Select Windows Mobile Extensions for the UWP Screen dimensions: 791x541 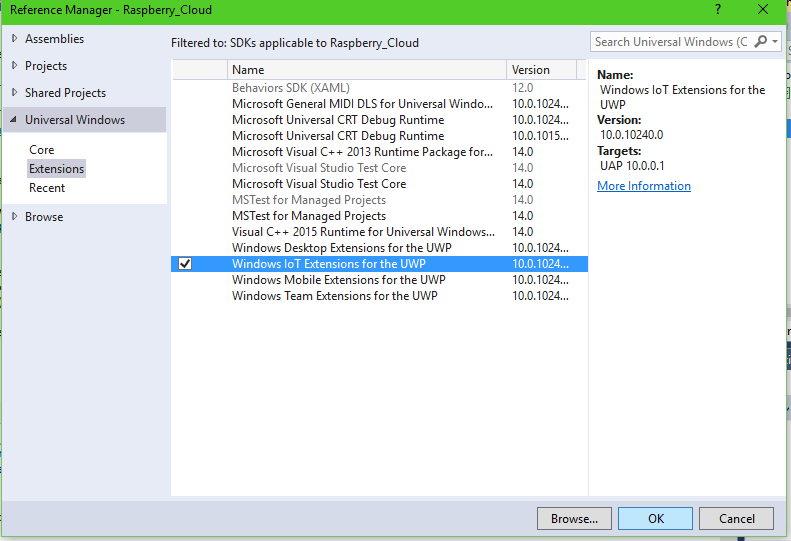click(x=379, y=280)
